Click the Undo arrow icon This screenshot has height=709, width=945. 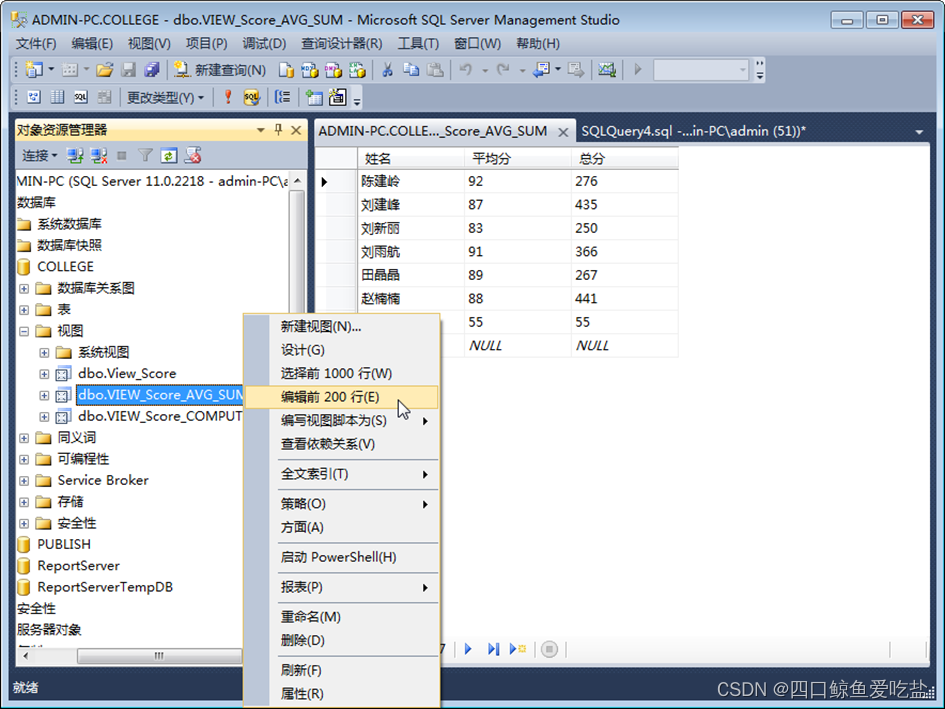point(466,70)
